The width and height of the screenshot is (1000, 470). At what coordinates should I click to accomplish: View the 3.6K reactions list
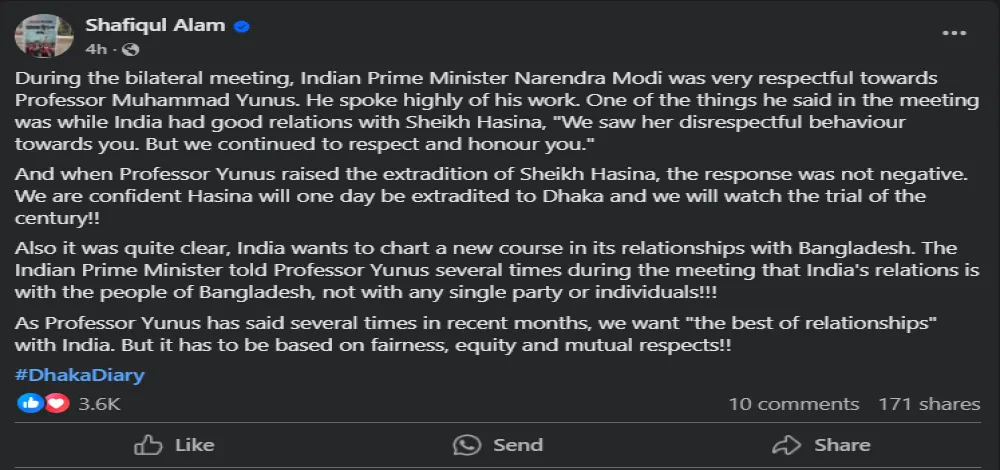coord(99,404)
